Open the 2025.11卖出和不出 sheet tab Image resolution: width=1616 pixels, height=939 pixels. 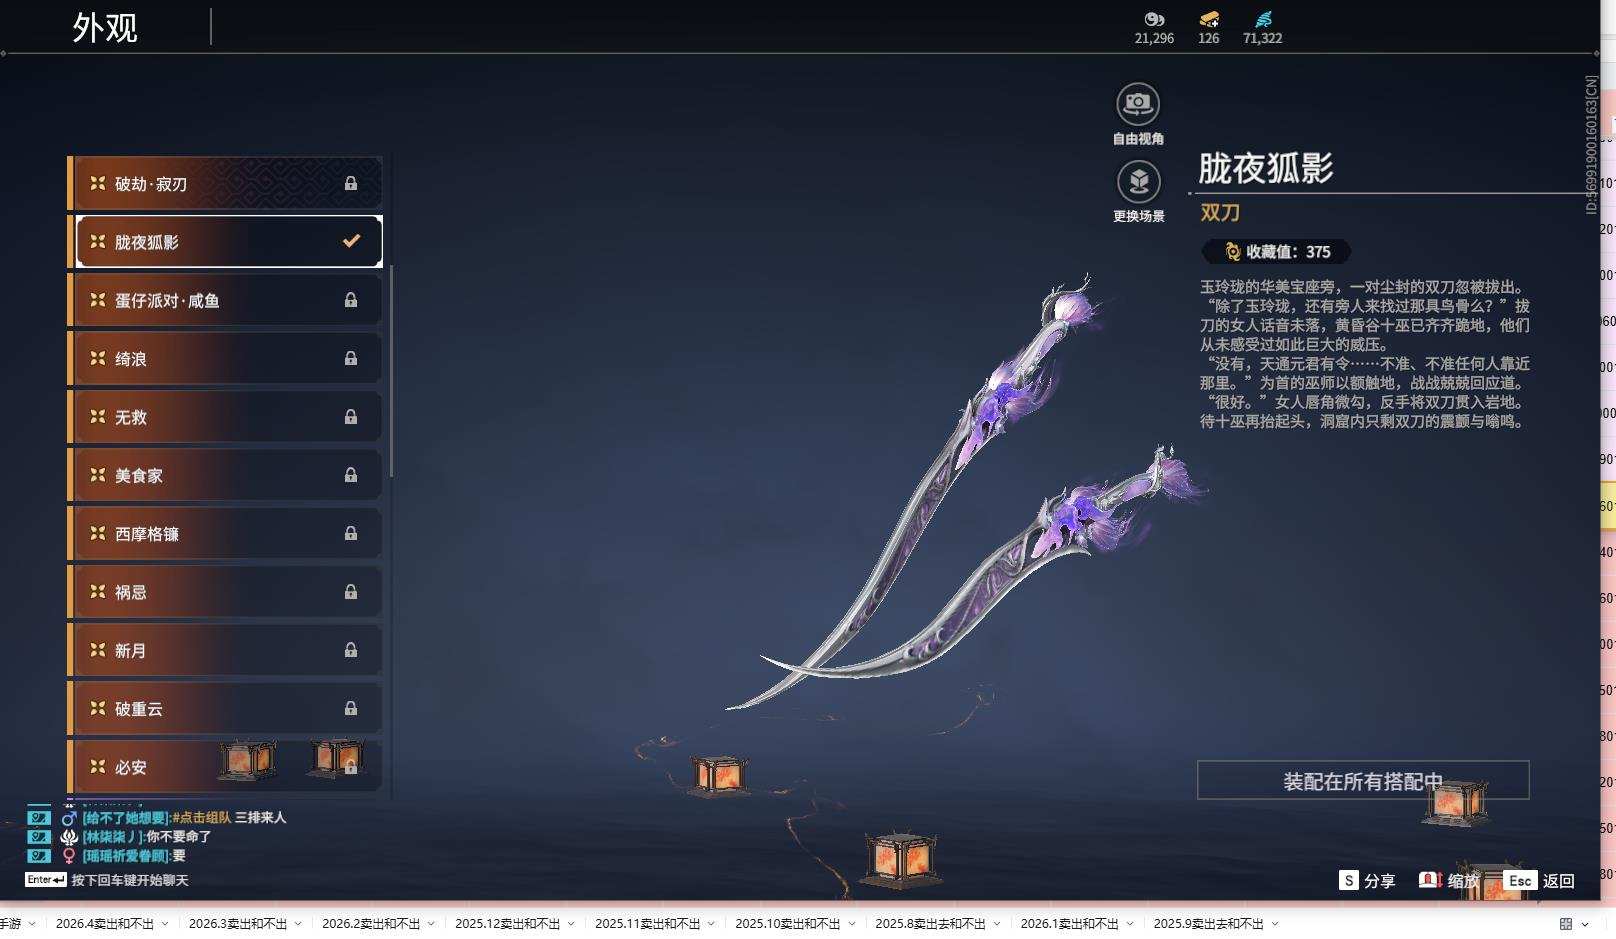click(x=648, y=924)
